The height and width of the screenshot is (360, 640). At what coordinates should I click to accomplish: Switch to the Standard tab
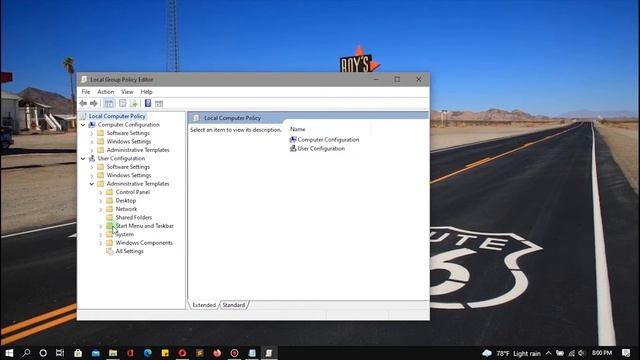[233, 305]
